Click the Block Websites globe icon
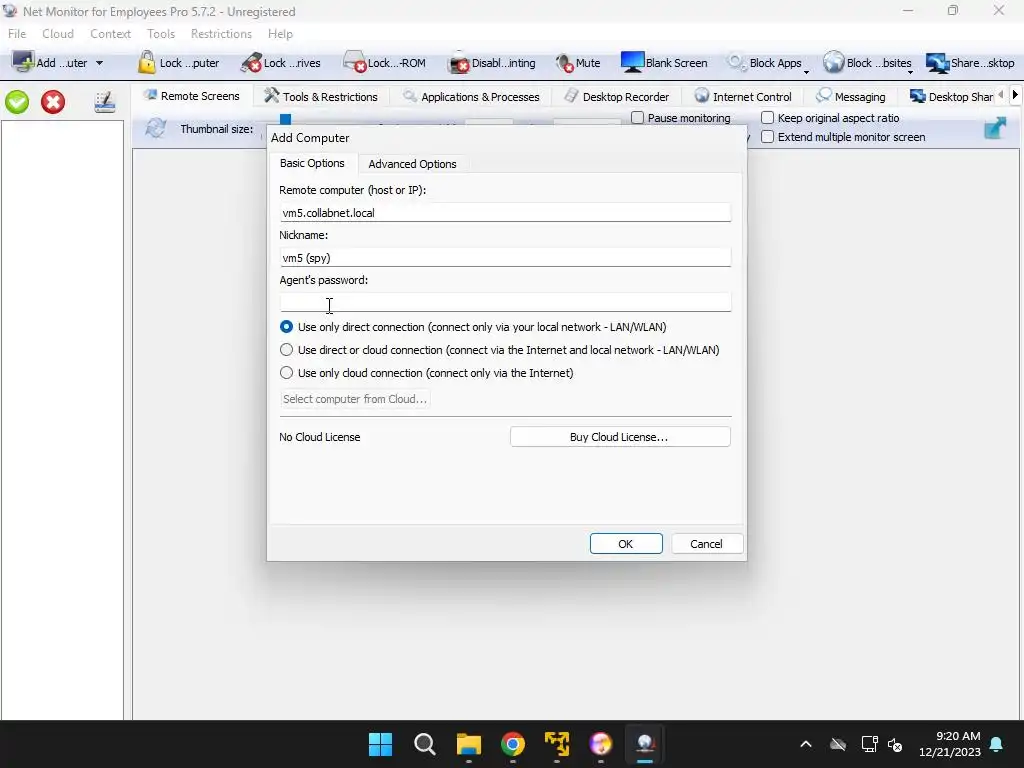The height and width of the screenshot is (768, 1024). click(x=833, y=63)
